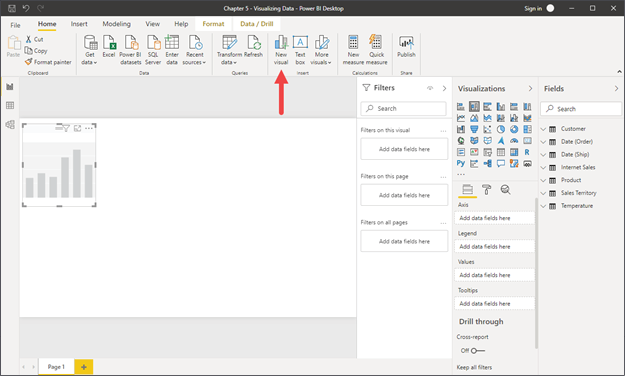This screenshot has height=376, width=625.
Task: Select the R script visual
Action: 527,152
